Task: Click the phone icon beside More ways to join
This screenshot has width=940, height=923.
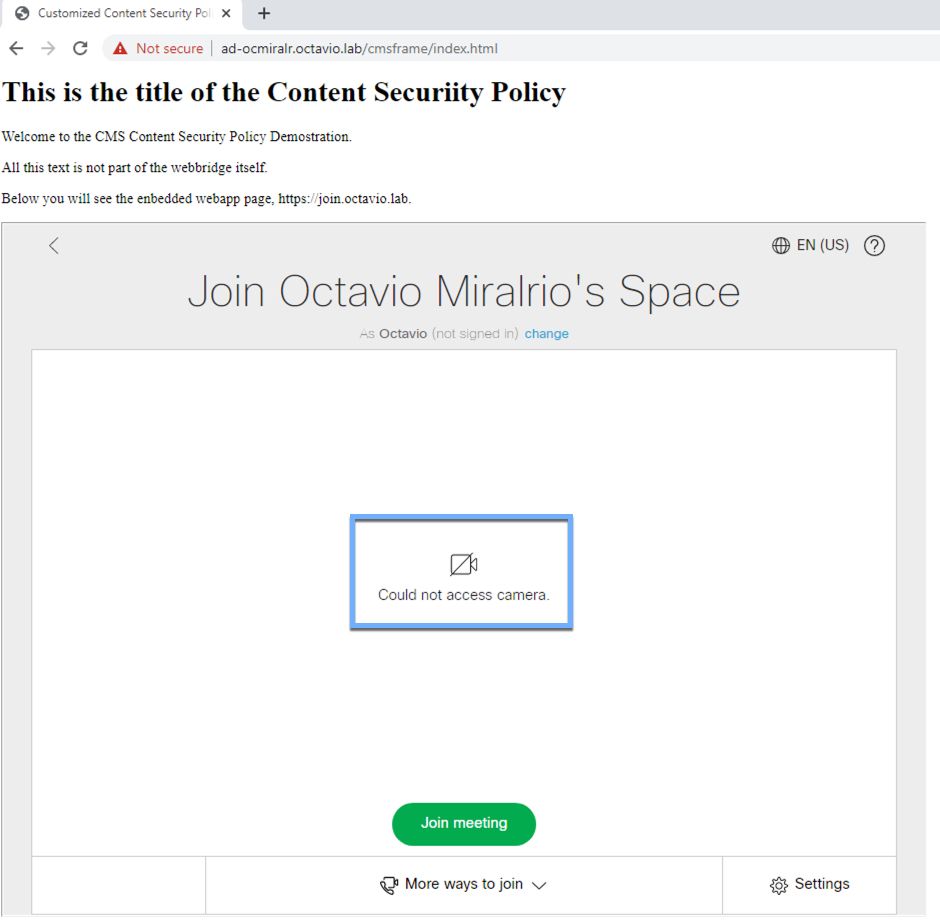Action: [x=389, y=885]
